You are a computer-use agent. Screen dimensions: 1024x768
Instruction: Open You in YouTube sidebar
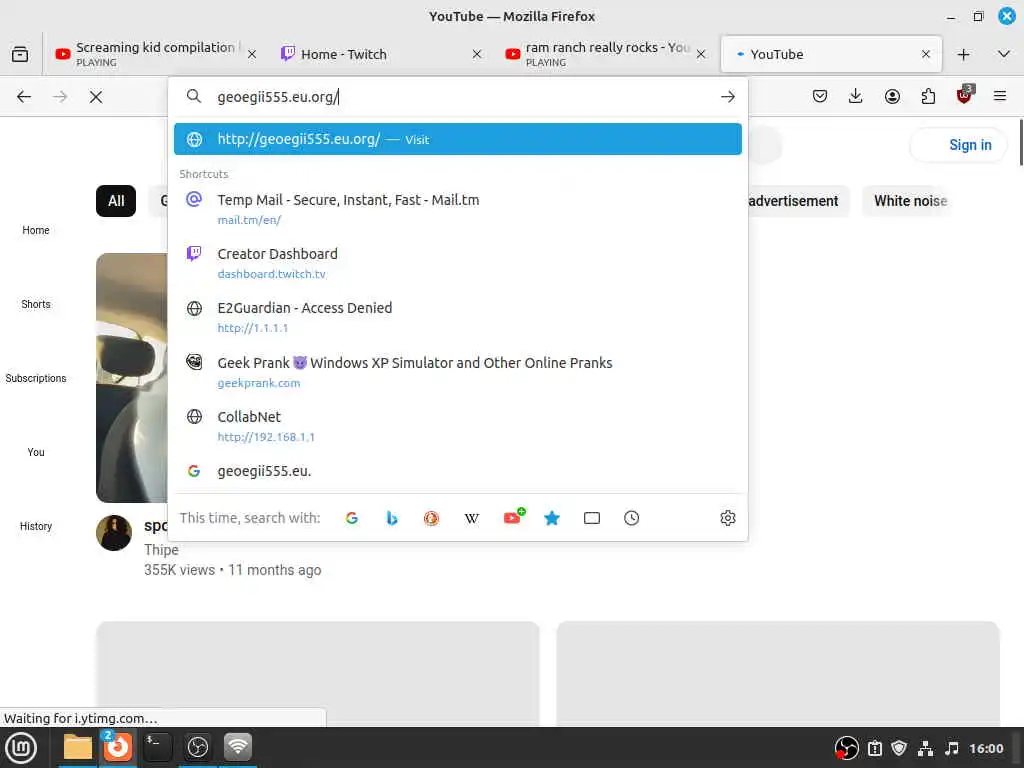36,452
